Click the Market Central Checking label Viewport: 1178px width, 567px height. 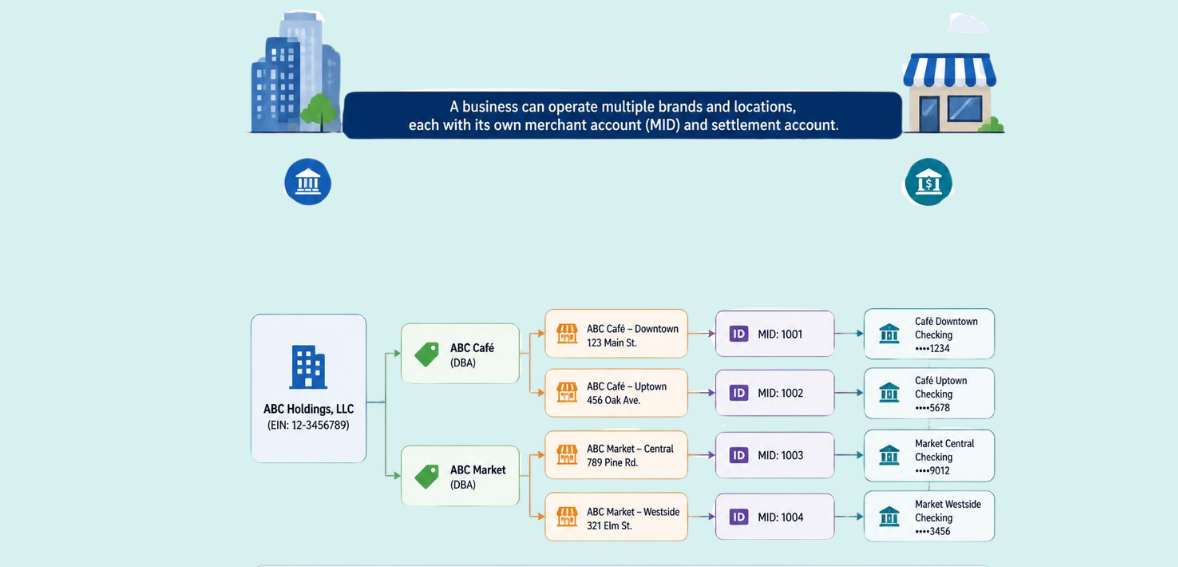pos(944,450)
